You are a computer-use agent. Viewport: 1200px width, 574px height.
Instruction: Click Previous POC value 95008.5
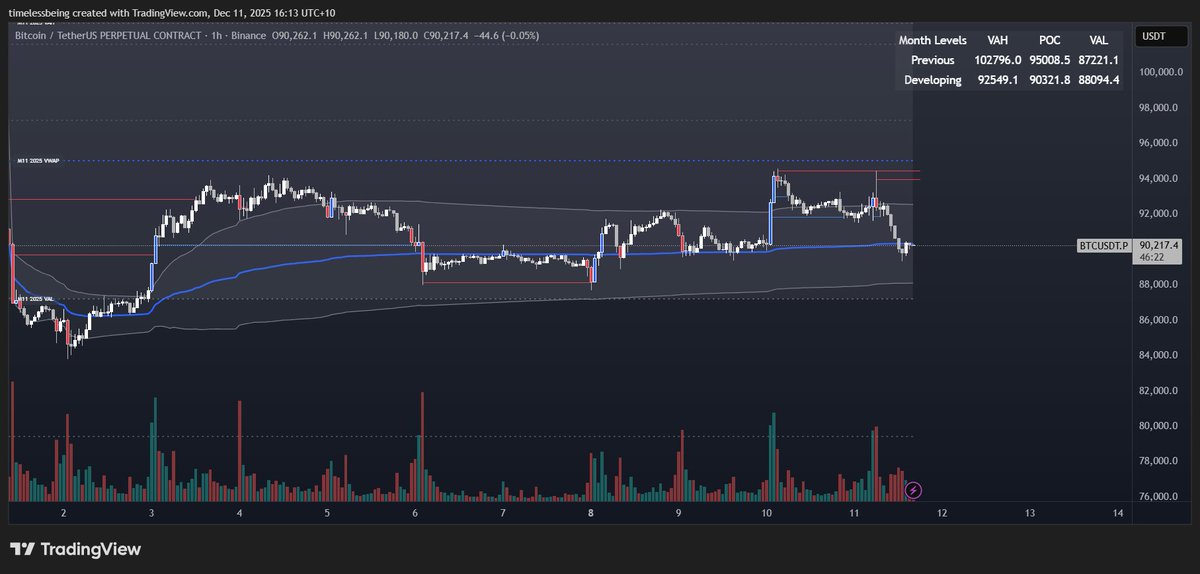point(1050,60)
